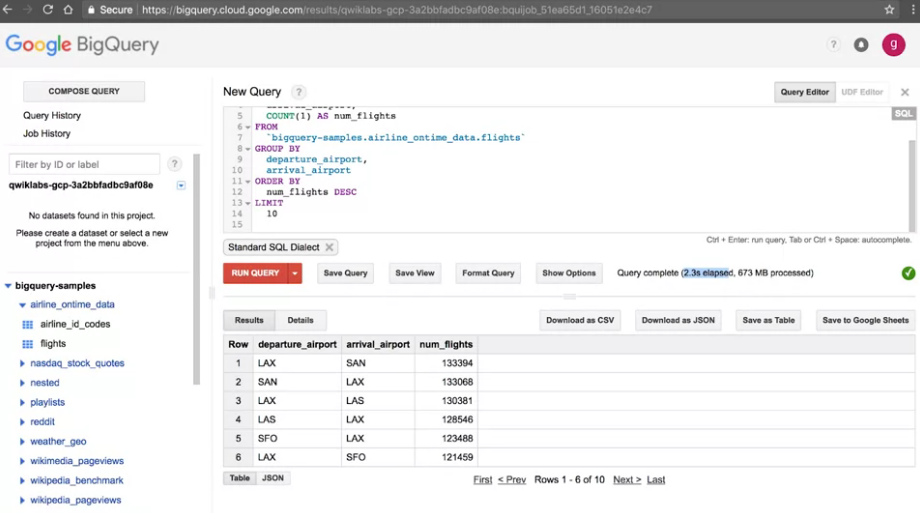Viewport: 920px width, 513px height.
Task: Go back with browser back arrow
Action: coord(8,10)
